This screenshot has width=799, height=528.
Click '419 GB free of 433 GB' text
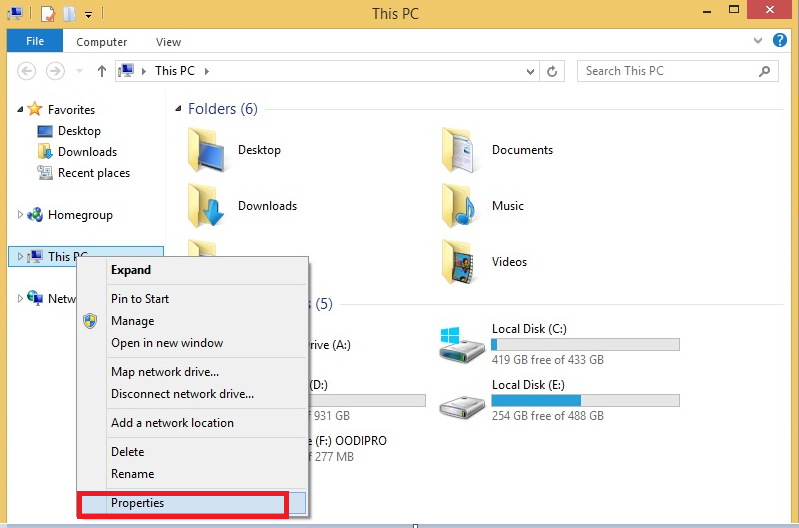coord(548,360)
